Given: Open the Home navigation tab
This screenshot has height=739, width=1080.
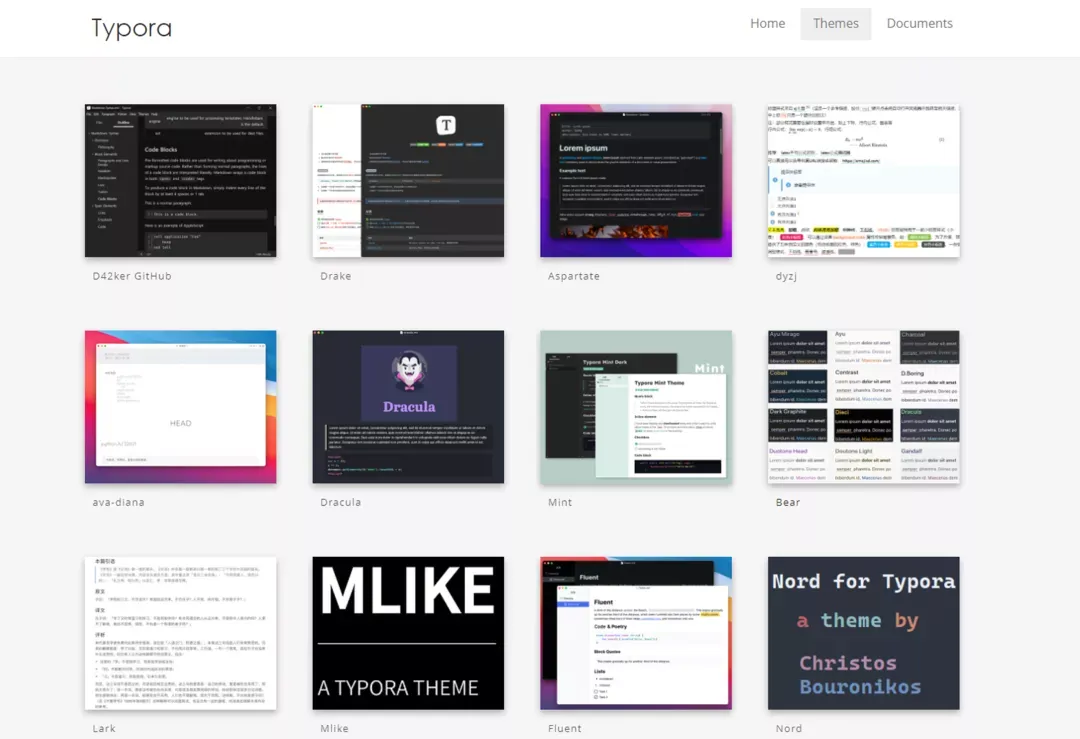Looking at the screenshot, I should point(767,24).
